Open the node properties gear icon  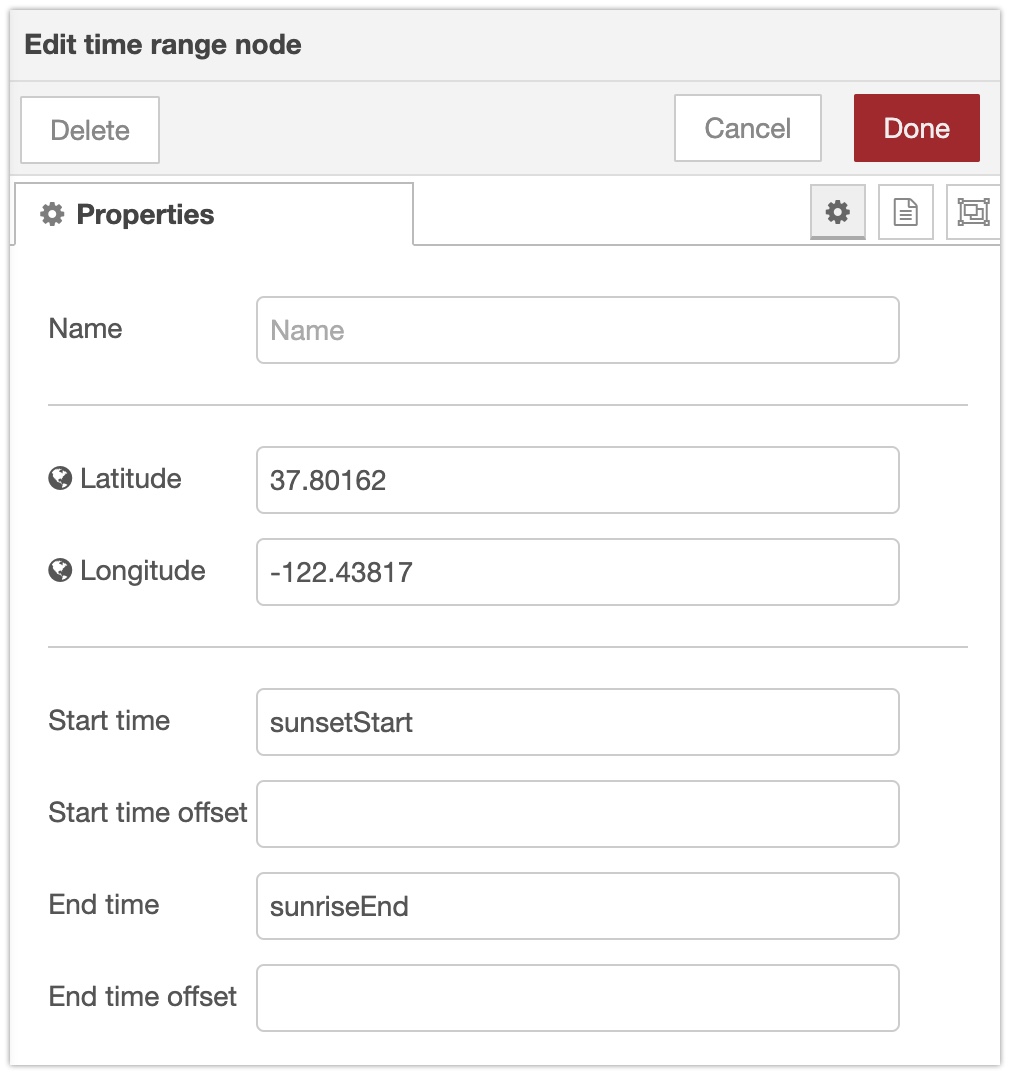[837, 212]
